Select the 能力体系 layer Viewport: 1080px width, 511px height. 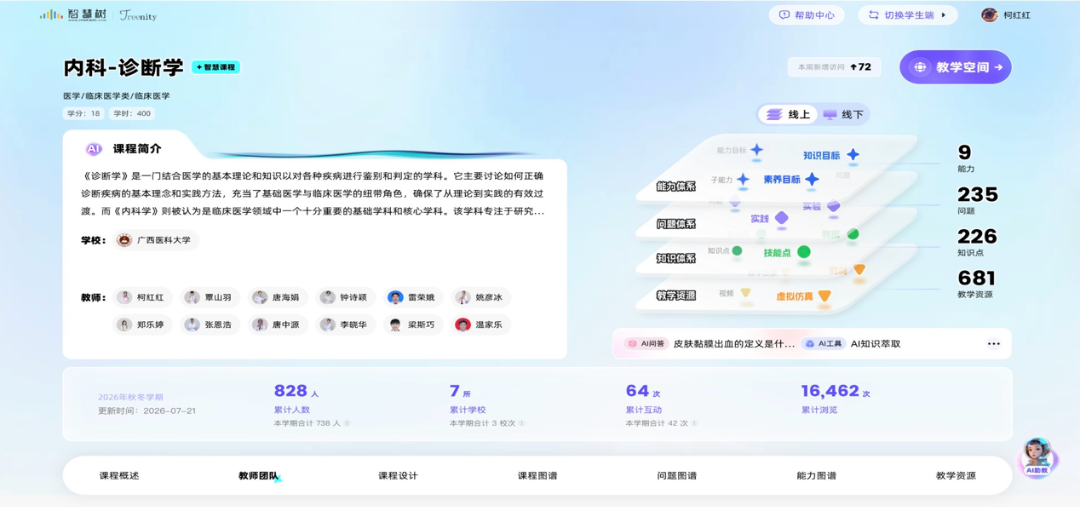pyautogui.click(x=676, y=187)
